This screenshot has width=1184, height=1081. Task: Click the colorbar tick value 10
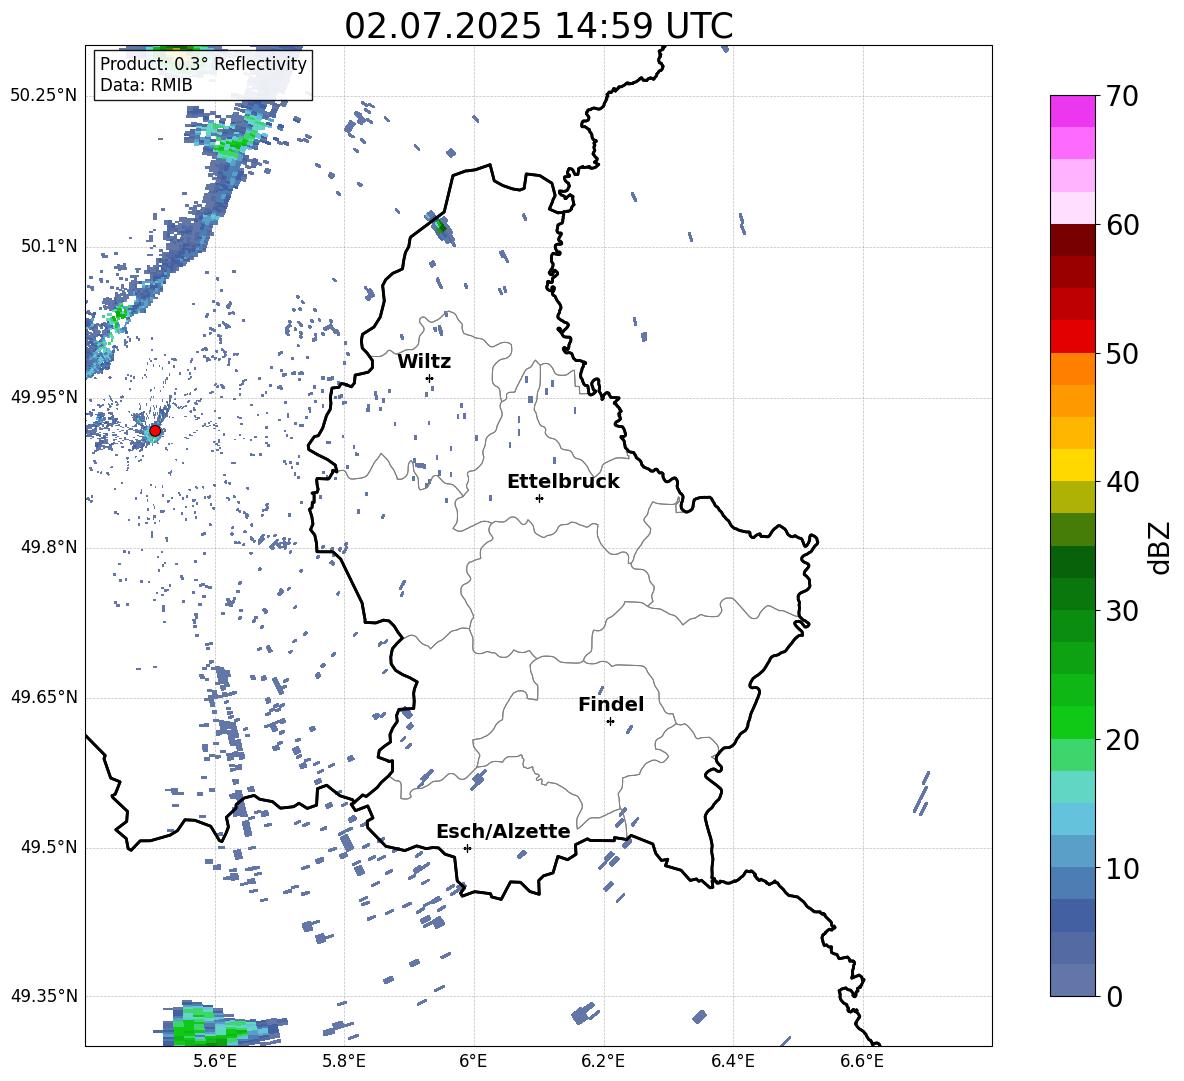[x=1122, y=868]
